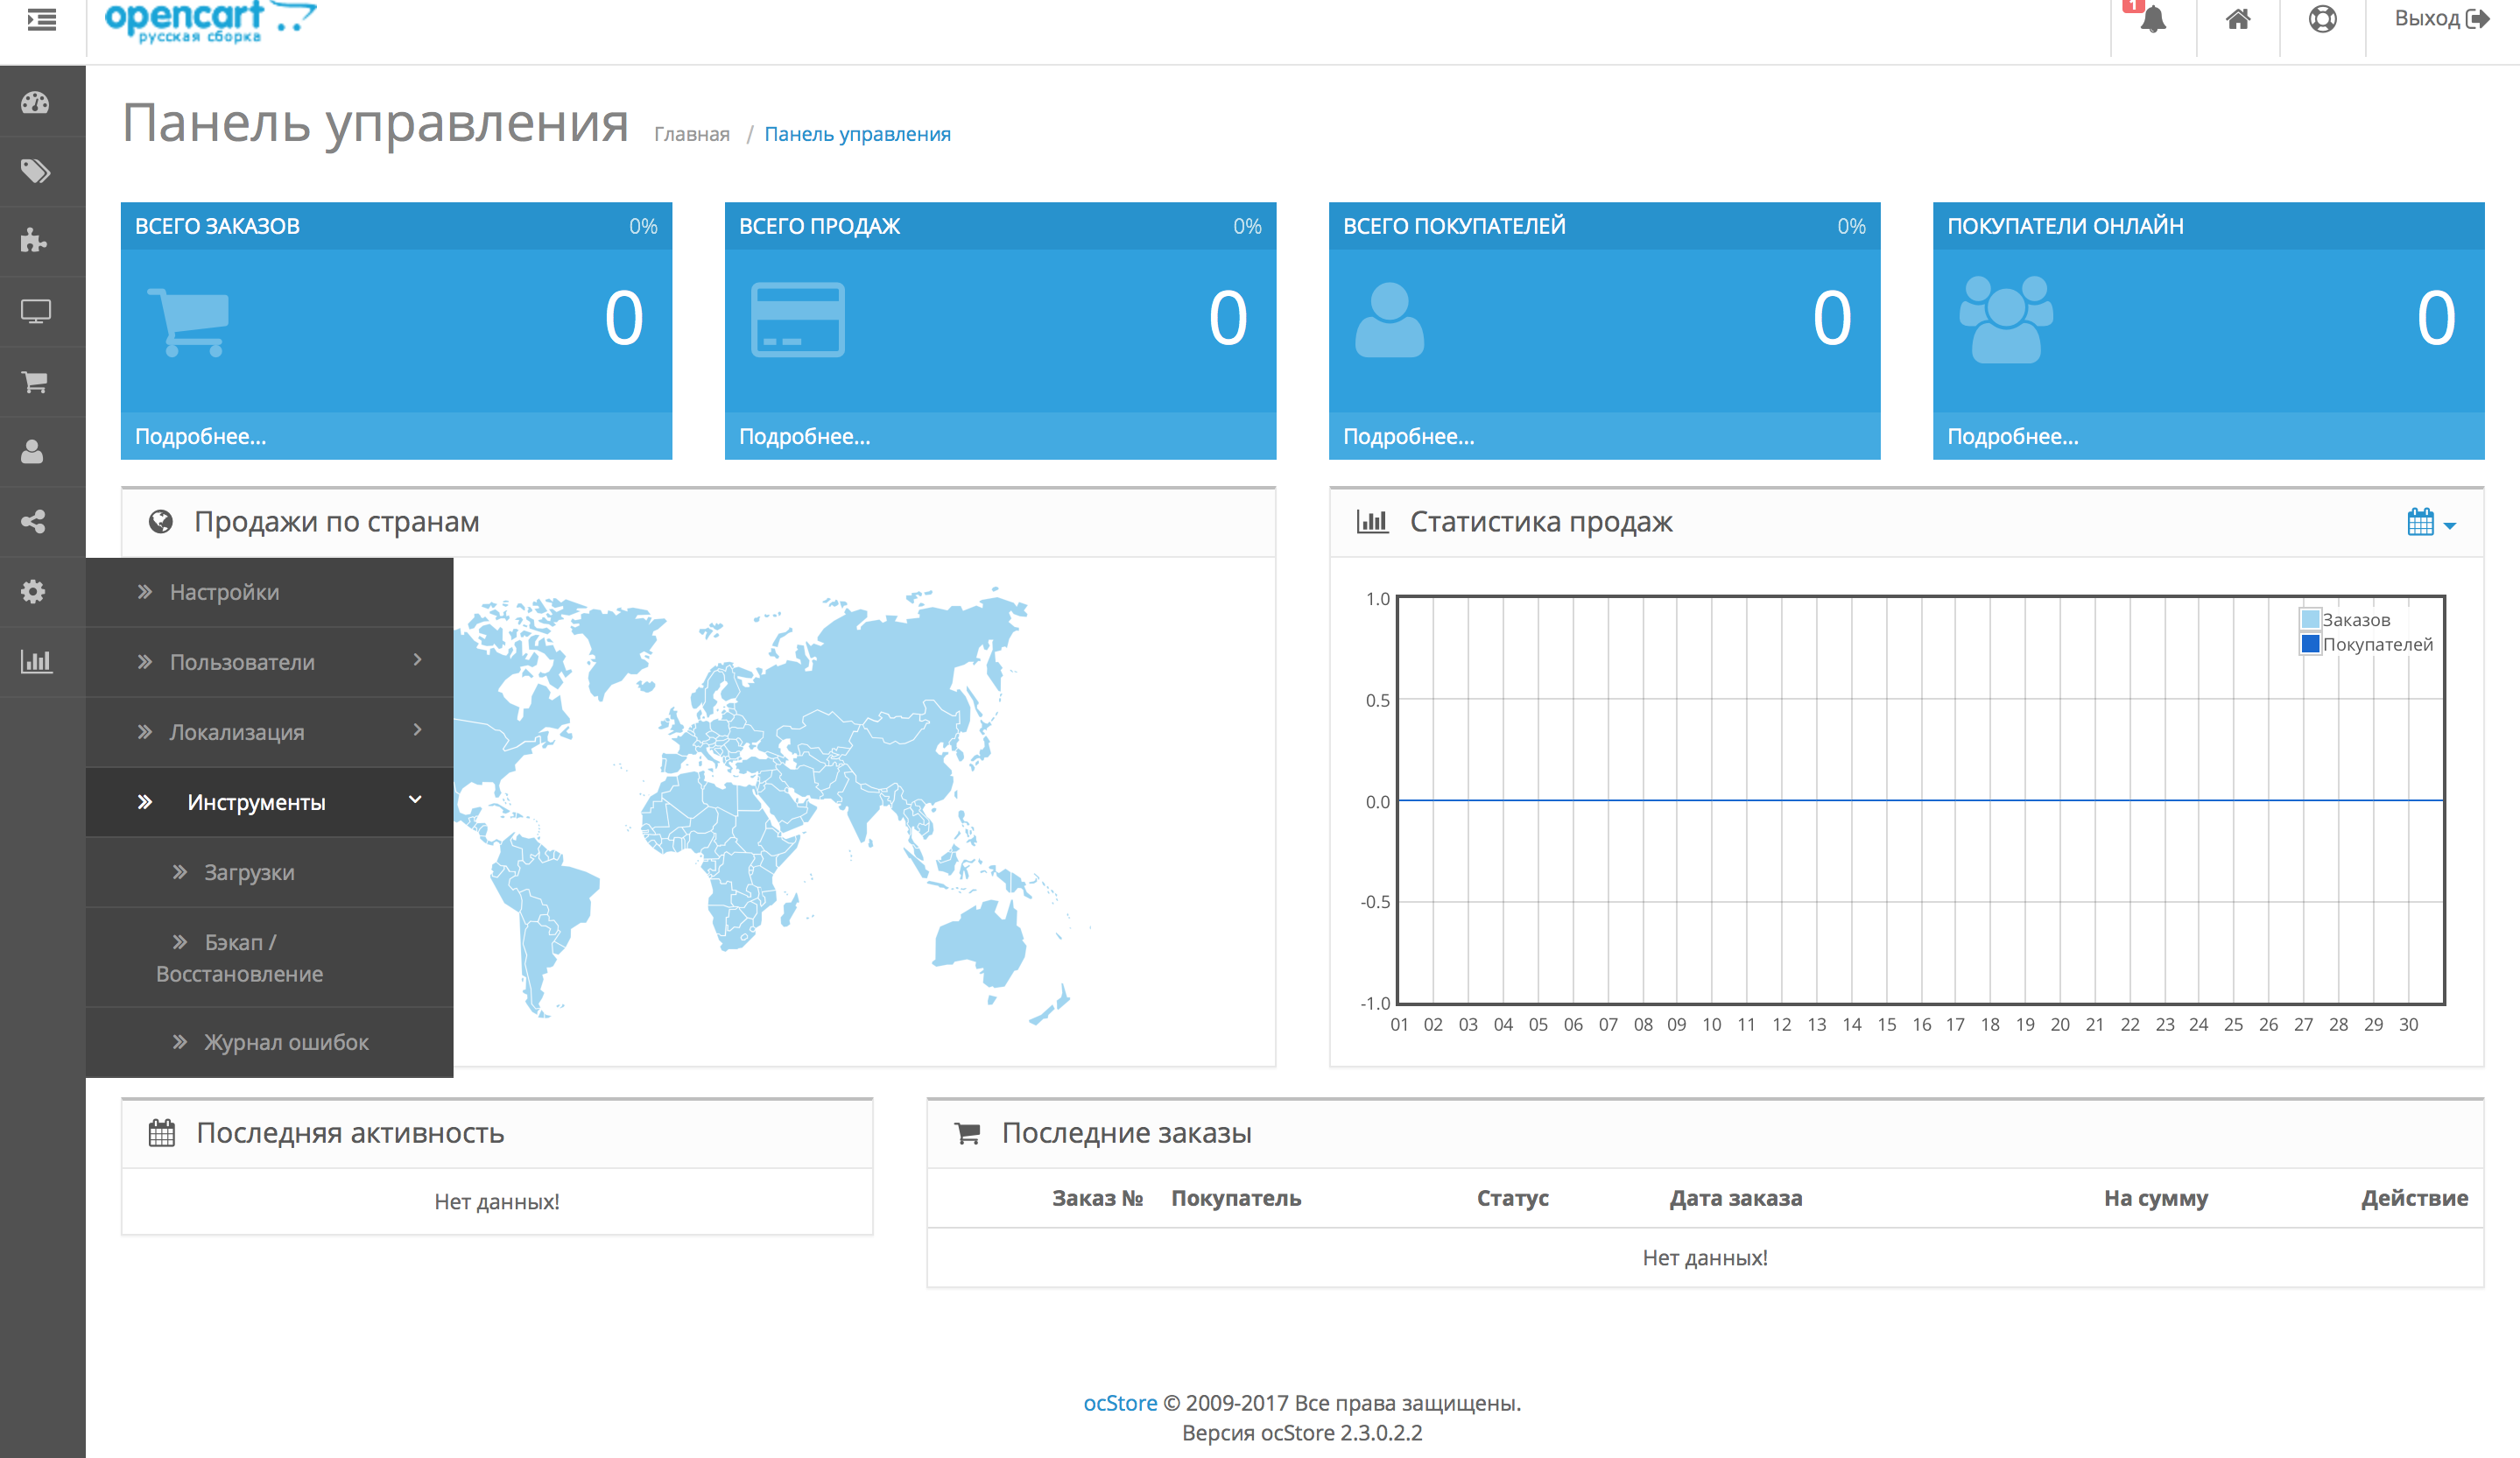The height and width of the screenshot is (1458, 2520).
Task: Click the Покупатели онлайн tile heading
Action: (x=2065, y=226)
